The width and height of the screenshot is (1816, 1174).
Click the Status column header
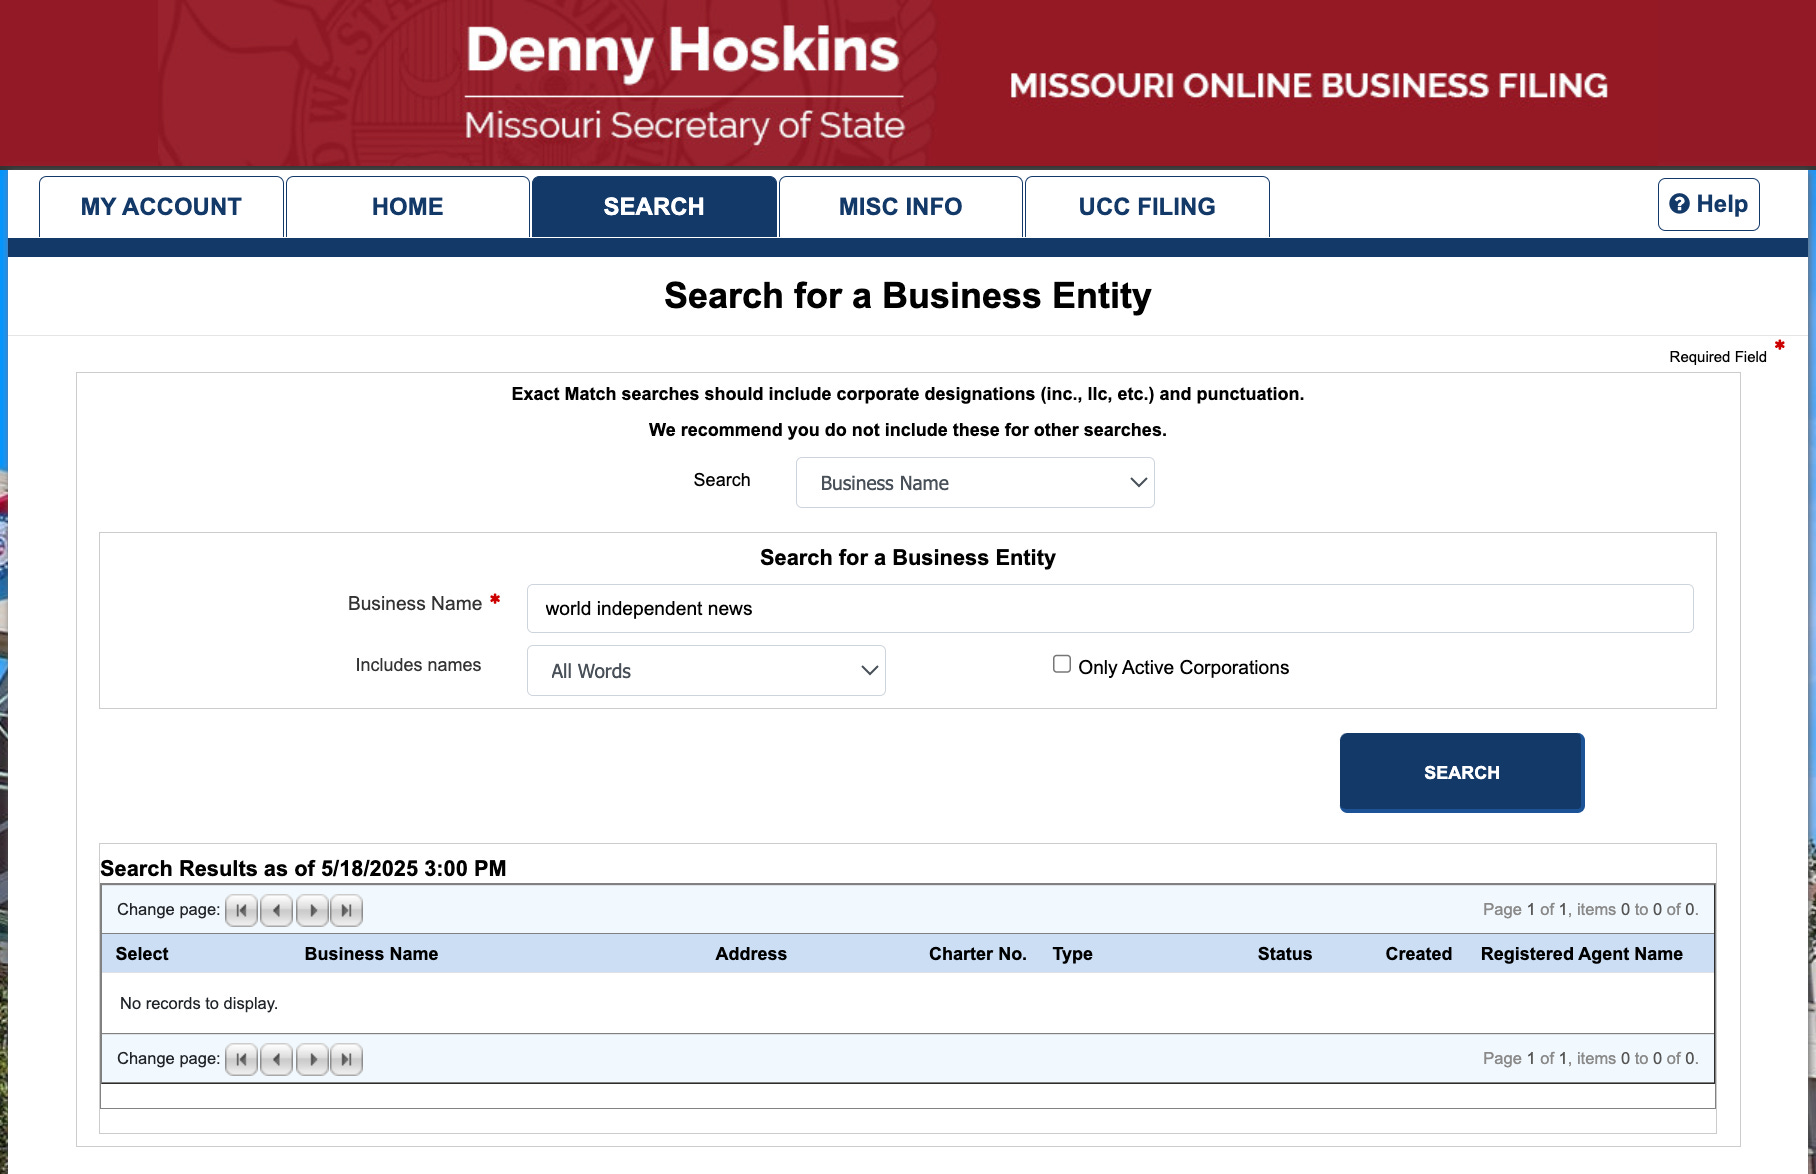(1284, 954)
